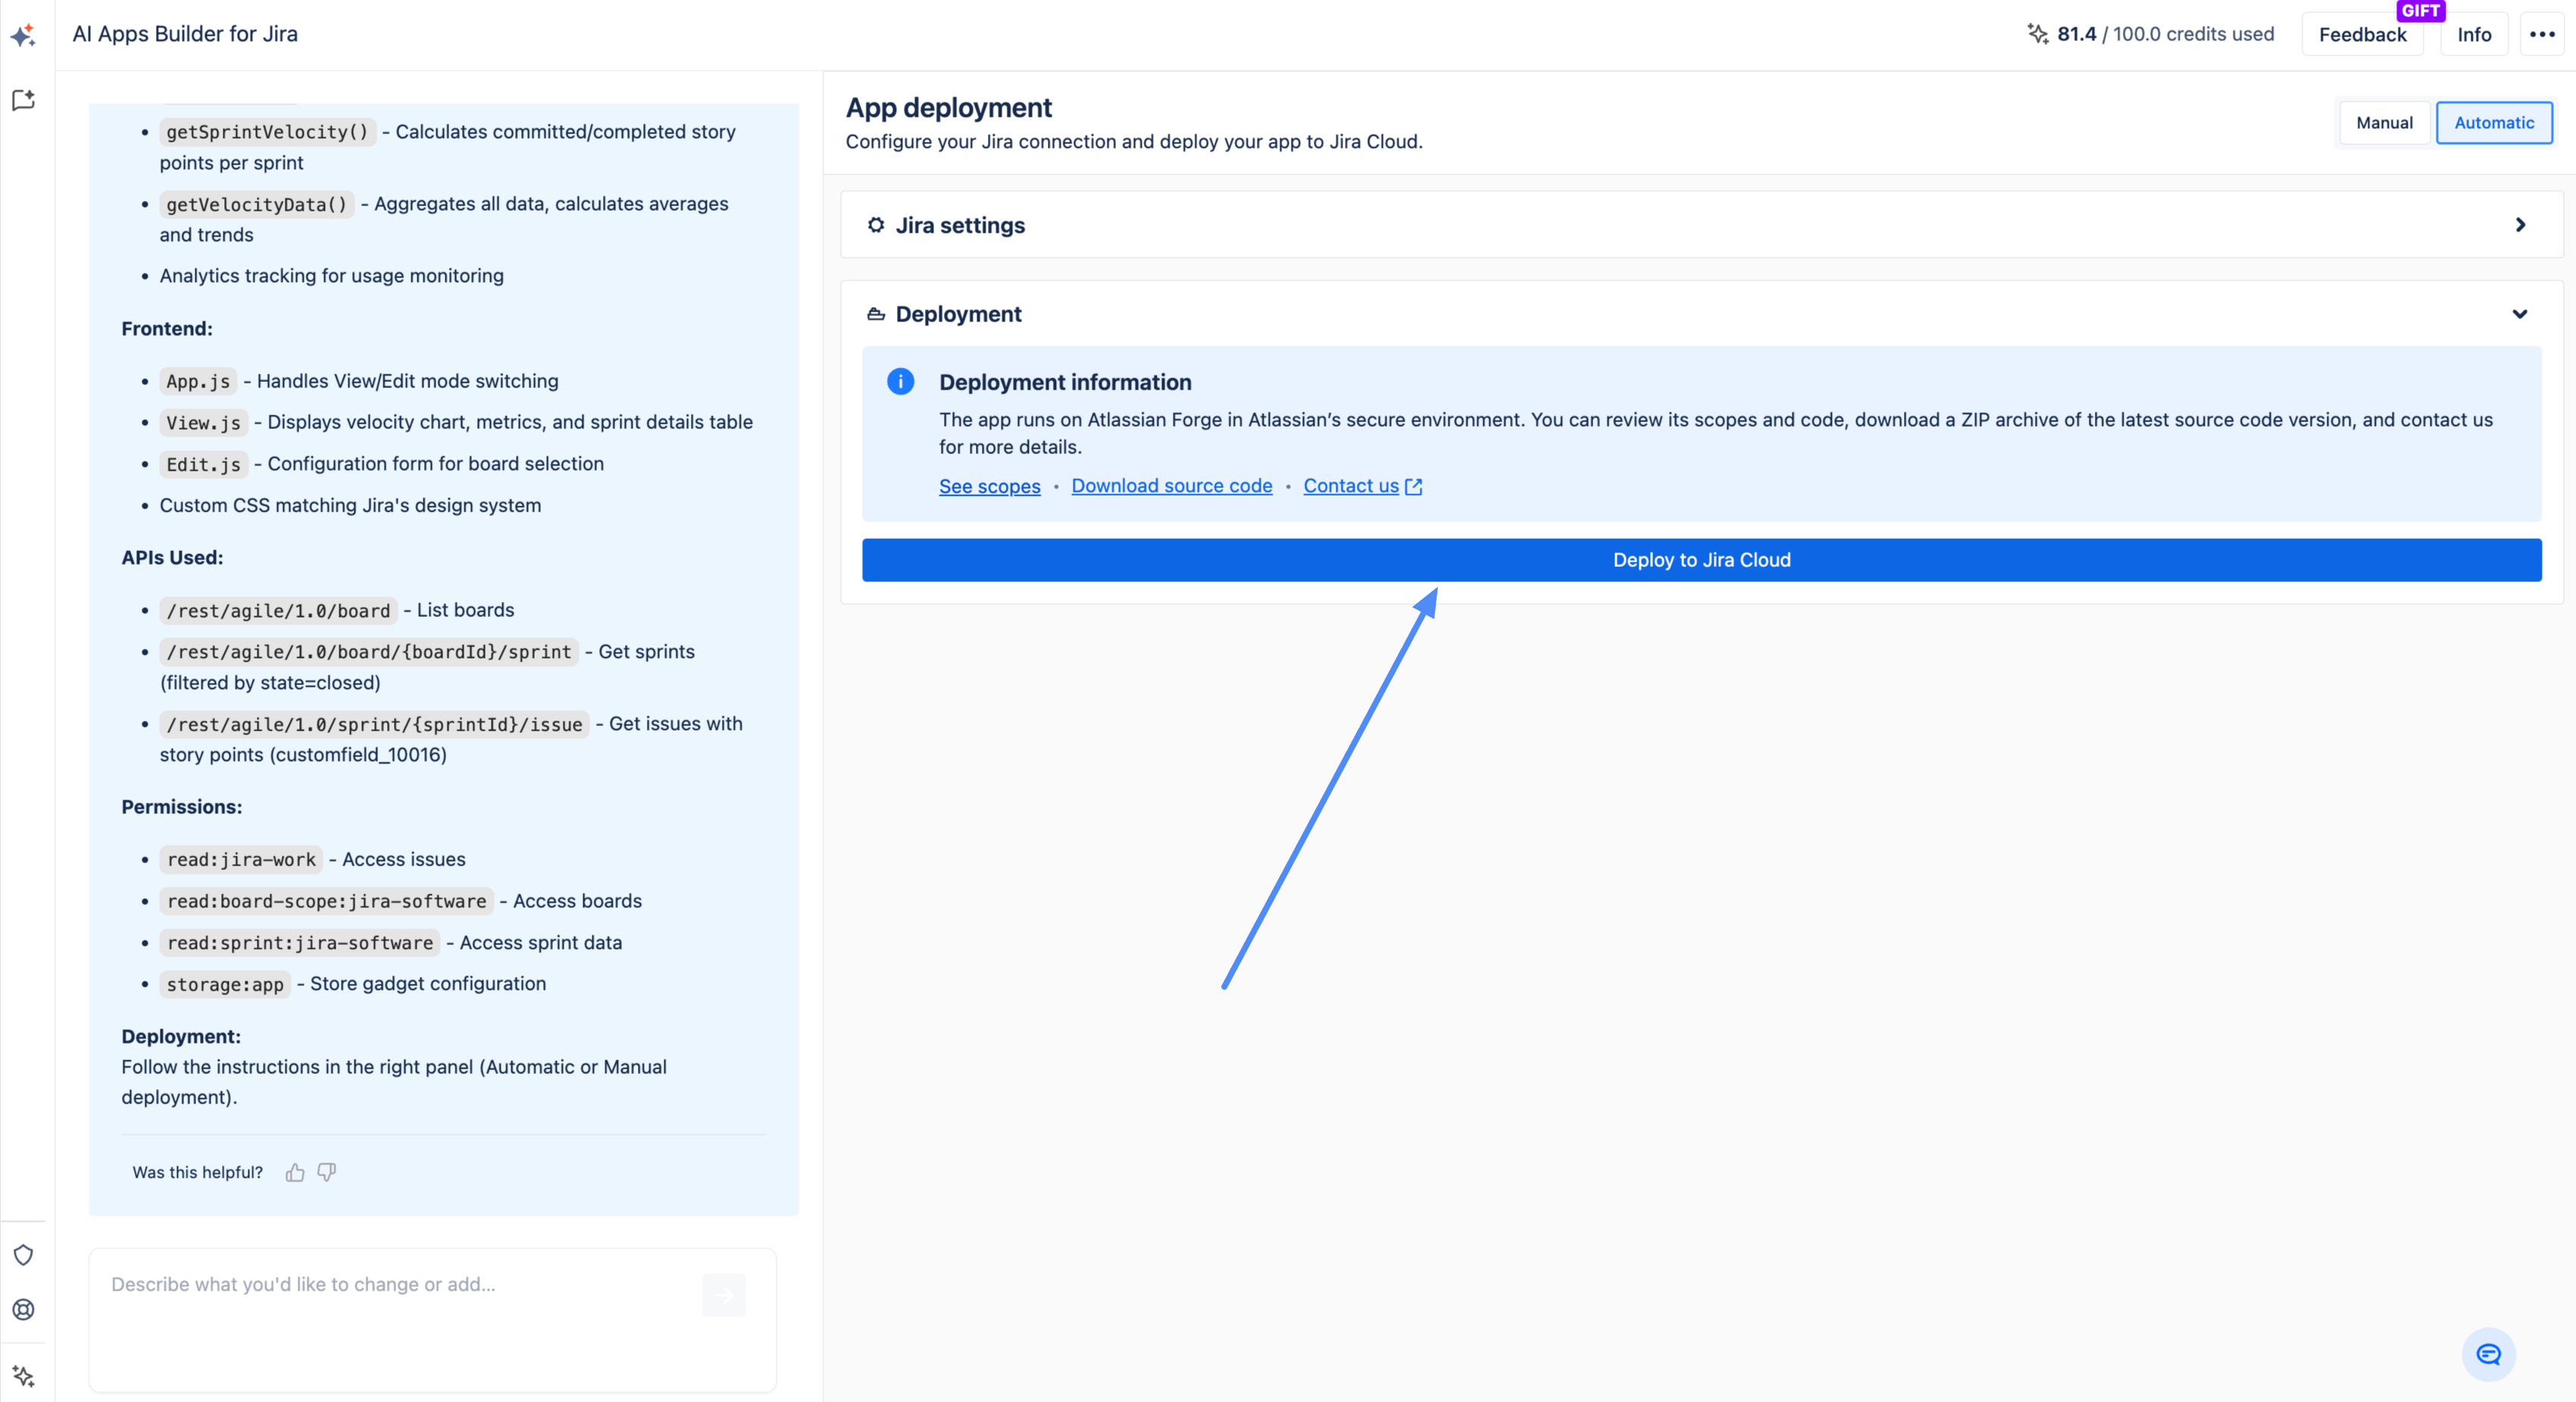The height and width of the screenshot is (1402, 2576).
Task: Click the Deployment section header
Action: [x=958, y=314]
